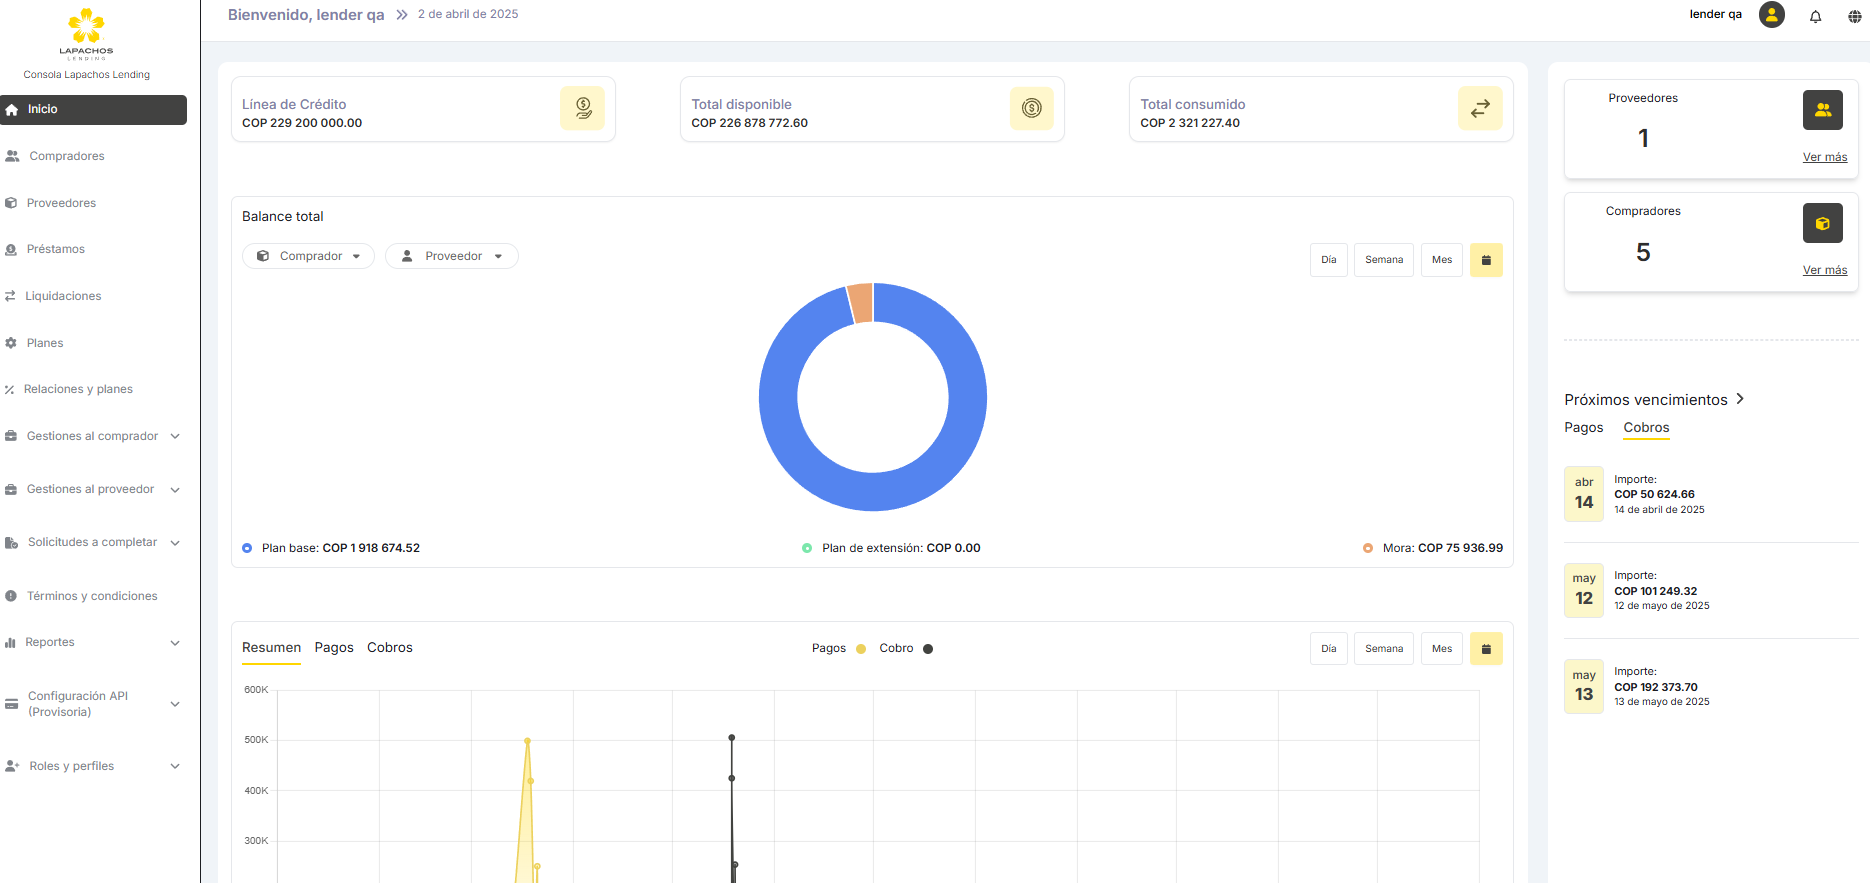Select Semana view for Balance total
Image resolution: width=1870 pixels, height=883 pixels.
(x=1383, y=260)
